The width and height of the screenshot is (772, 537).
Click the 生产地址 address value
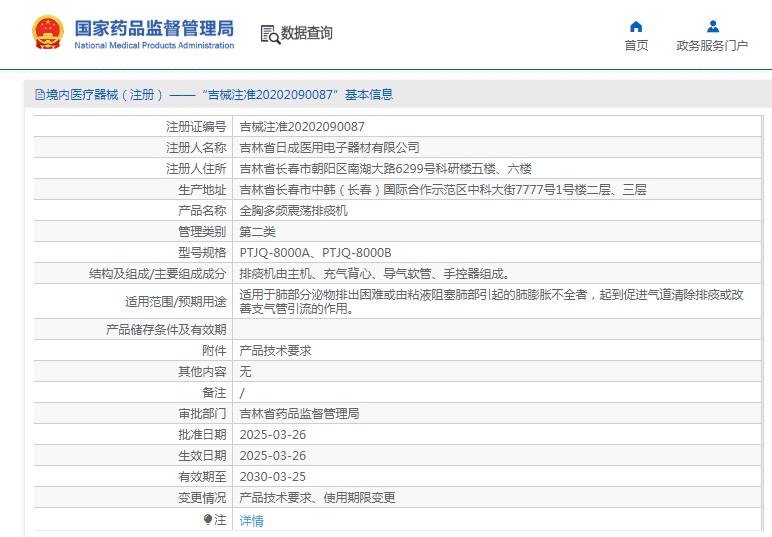click(443, 190)
